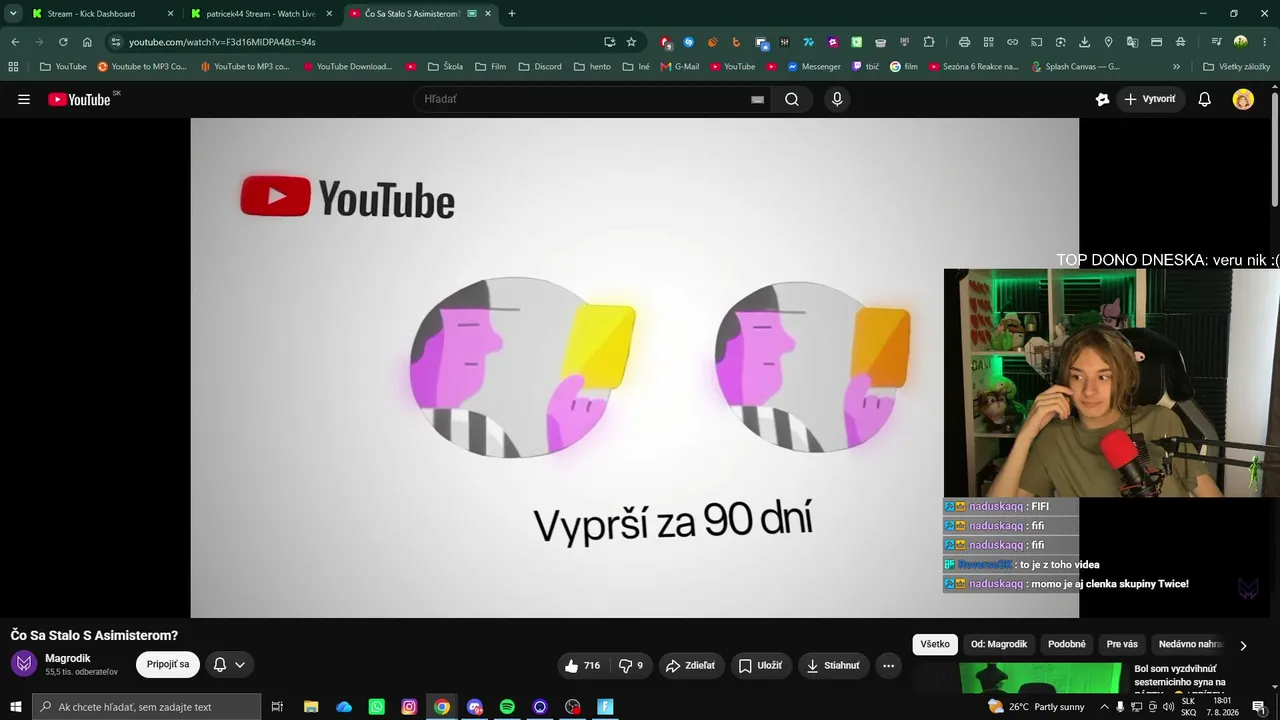Download video with Stiahnuť button
Viewport: 1280px width, 720px height.
tap(833, 665)
